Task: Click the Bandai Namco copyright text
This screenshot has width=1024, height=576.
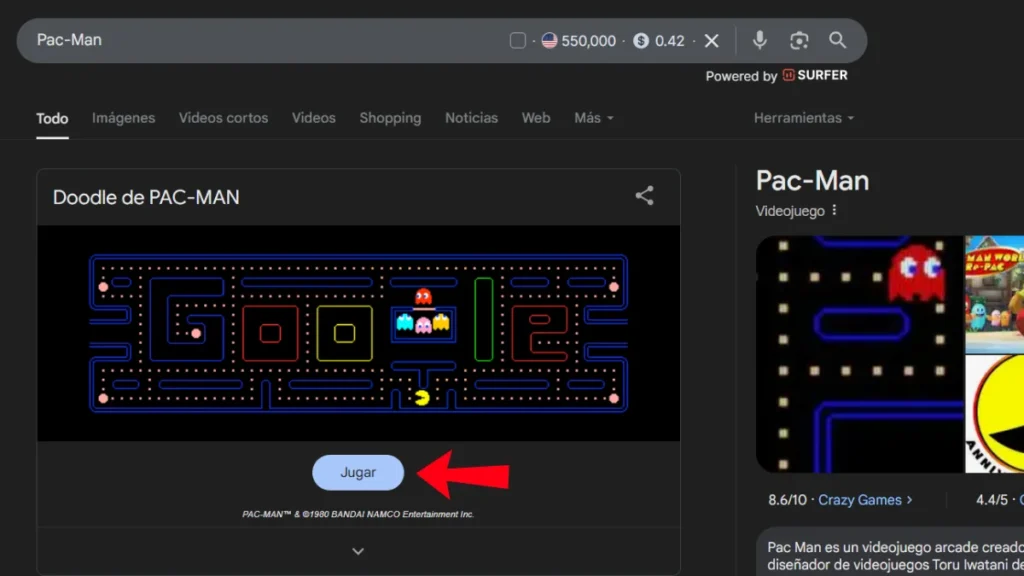Action: pyautogui.click(x=358, y=515)
